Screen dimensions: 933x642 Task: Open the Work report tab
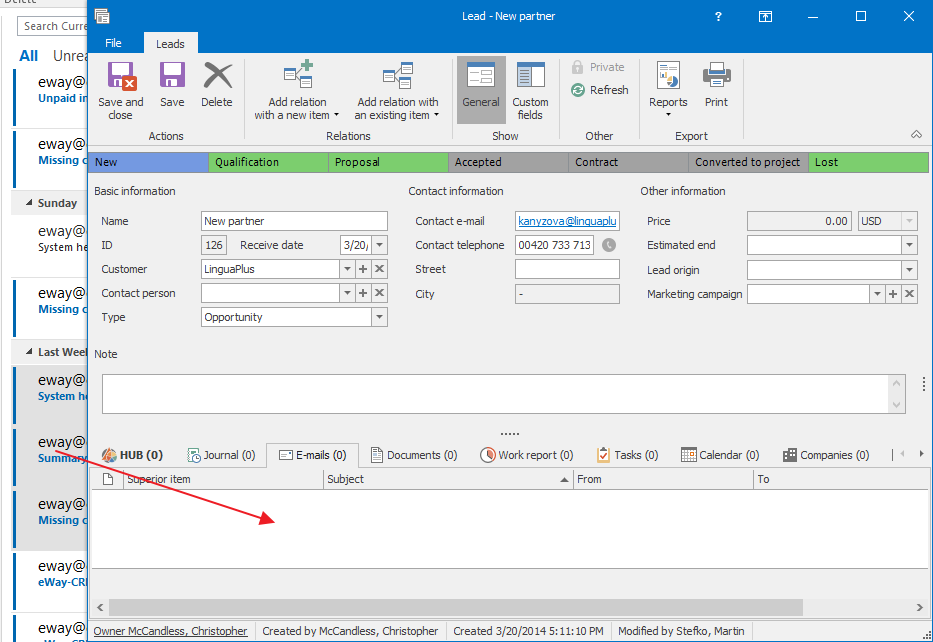point(527,455)
